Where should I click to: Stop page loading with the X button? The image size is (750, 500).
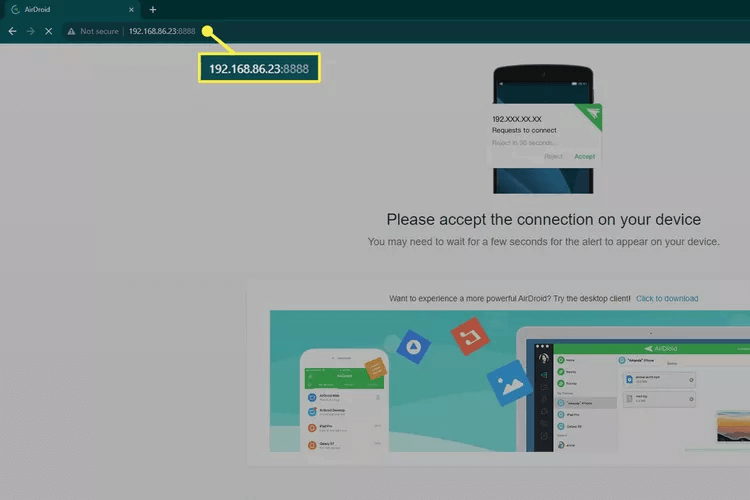(49, 31)
